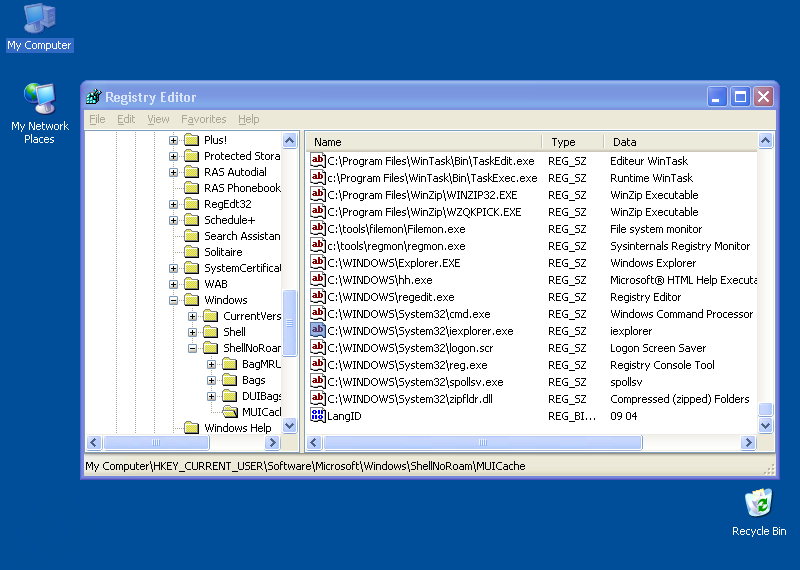Click the string icon of the reg.exe value

(x=317, y=365)
